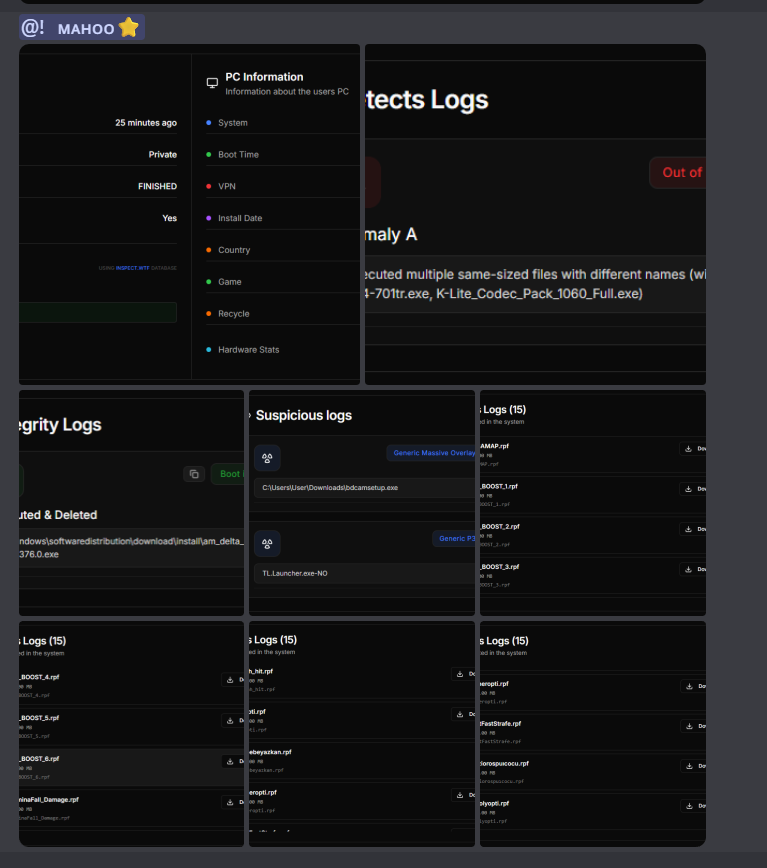Download the ninaFall_Damage.rpf file icon
767x868 pixels.
[230, 802]
